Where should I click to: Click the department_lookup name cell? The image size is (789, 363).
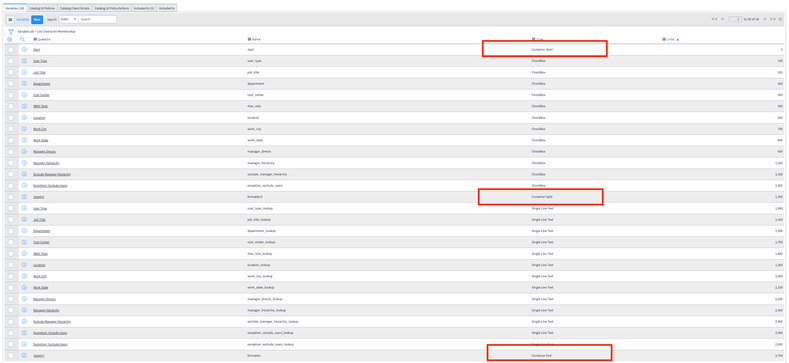262,231
